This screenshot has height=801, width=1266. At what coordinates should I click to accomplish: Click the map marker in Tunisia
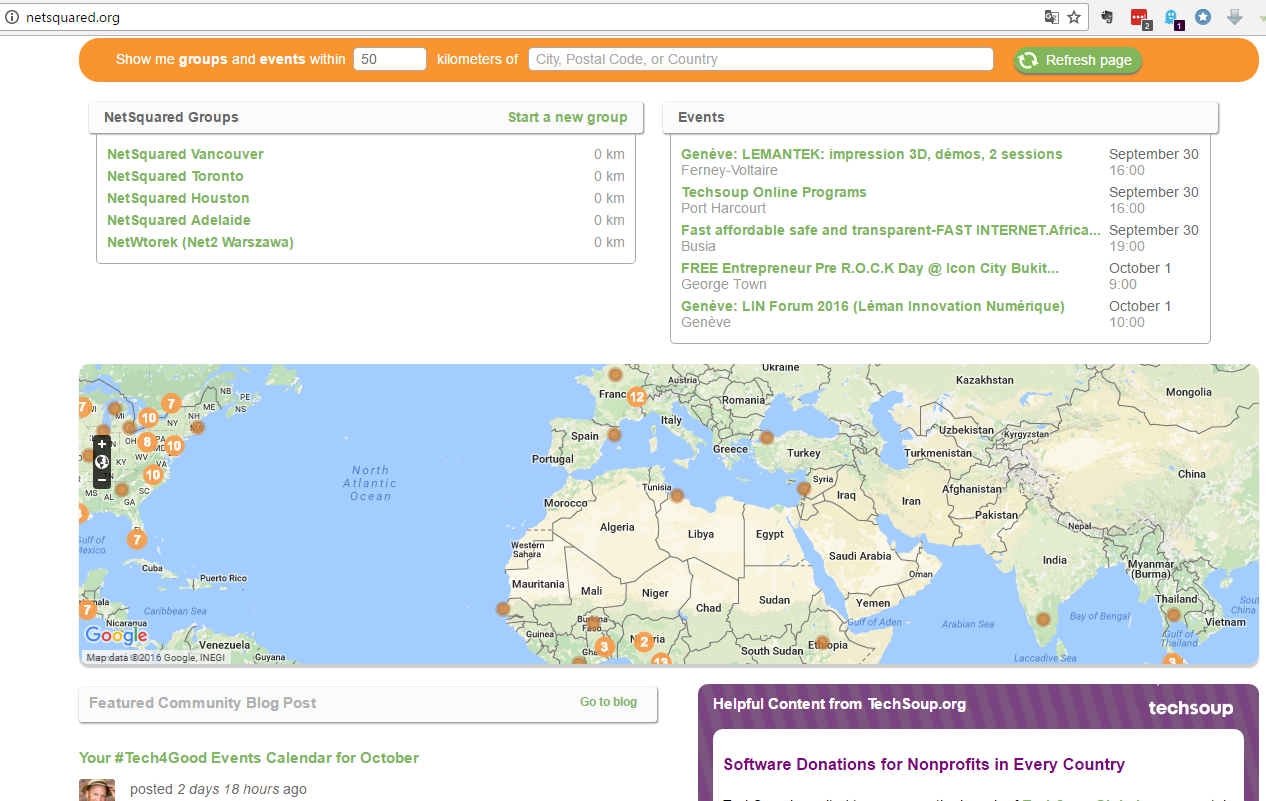[x=677, y=495]
